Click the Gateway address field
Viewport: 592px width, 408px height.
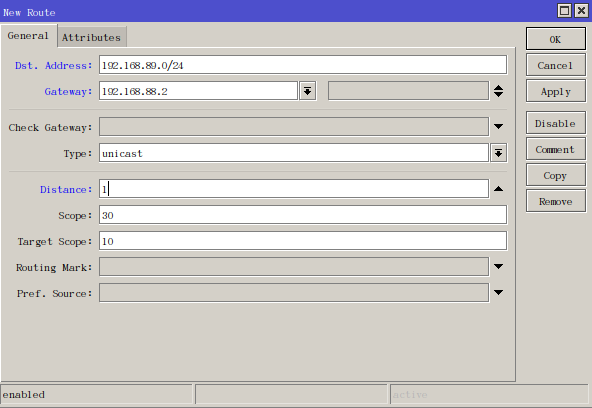click(198, 91)
